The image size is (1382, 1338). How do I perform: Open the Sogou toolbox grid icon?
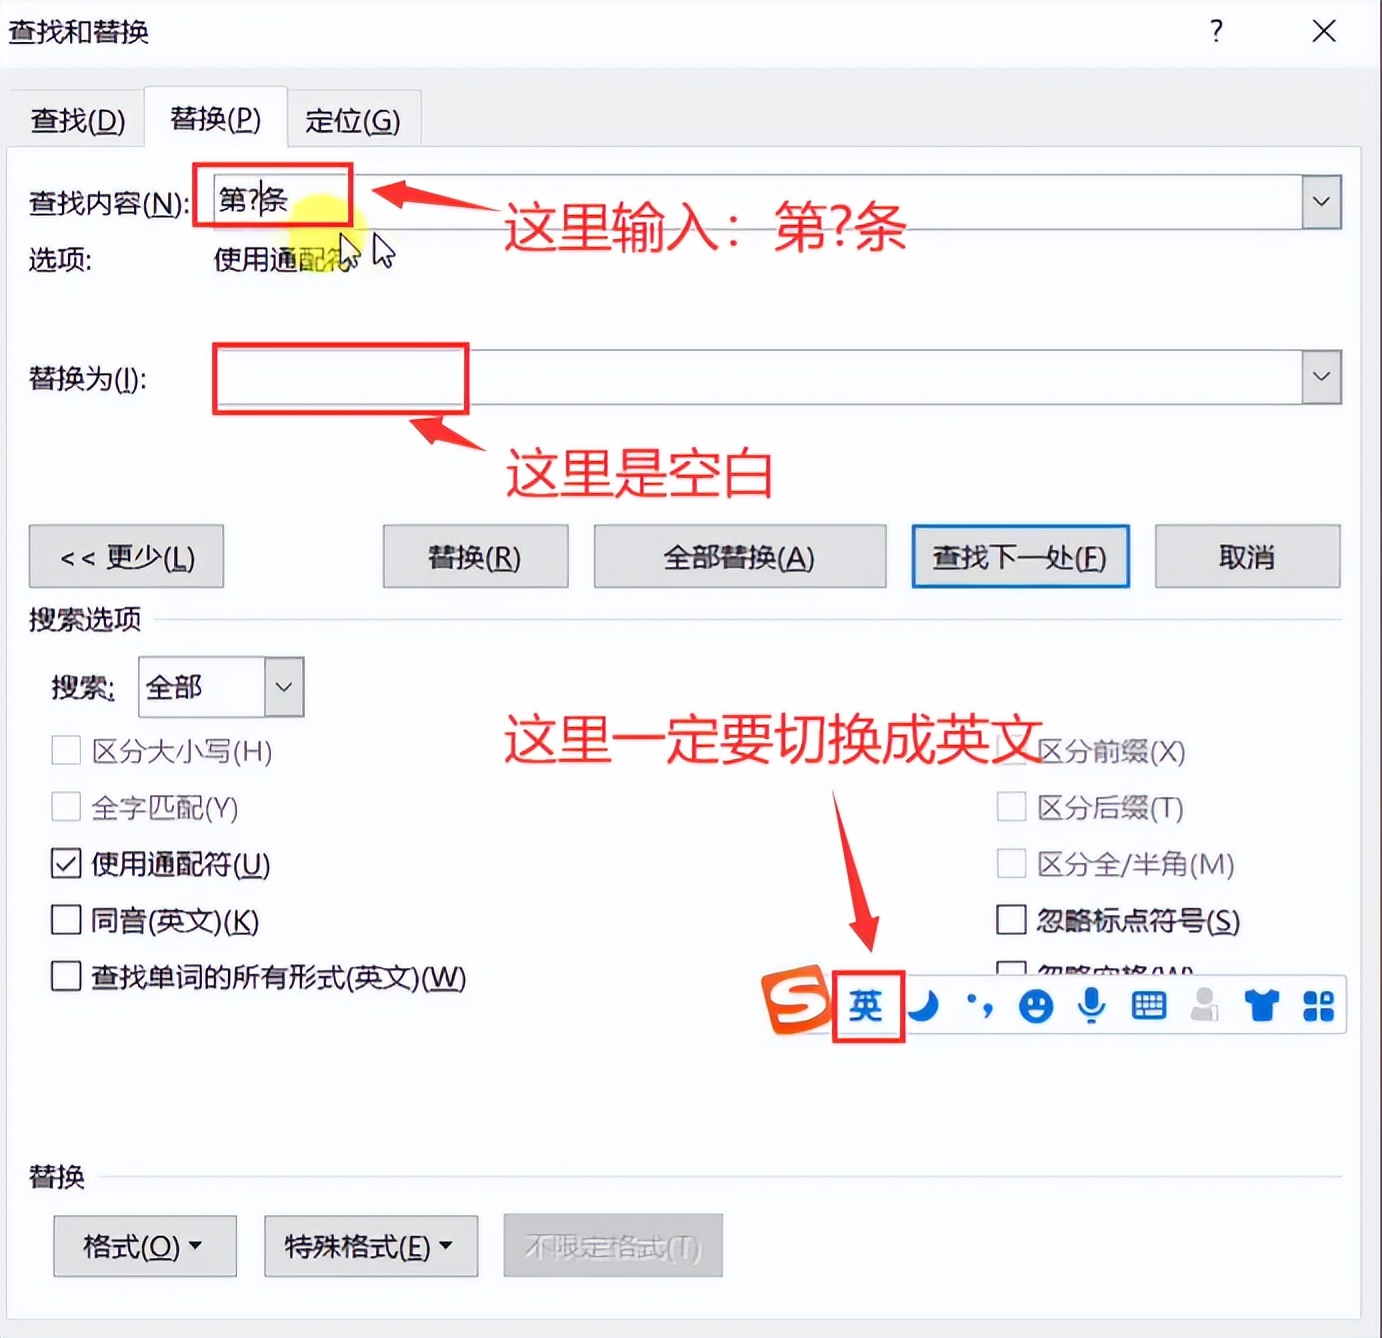[1319, 1005]
